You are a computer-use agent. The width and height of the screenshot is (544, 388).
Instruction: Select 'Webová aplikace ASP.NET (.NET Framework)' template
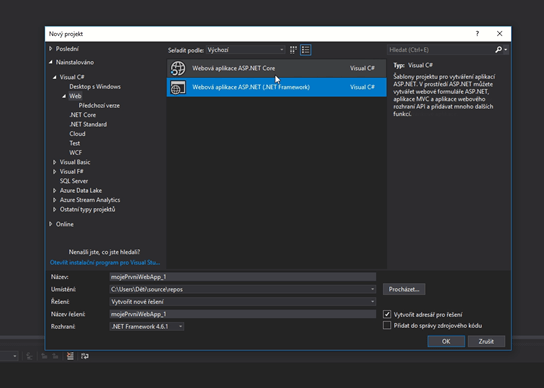[x=277, y=87]
